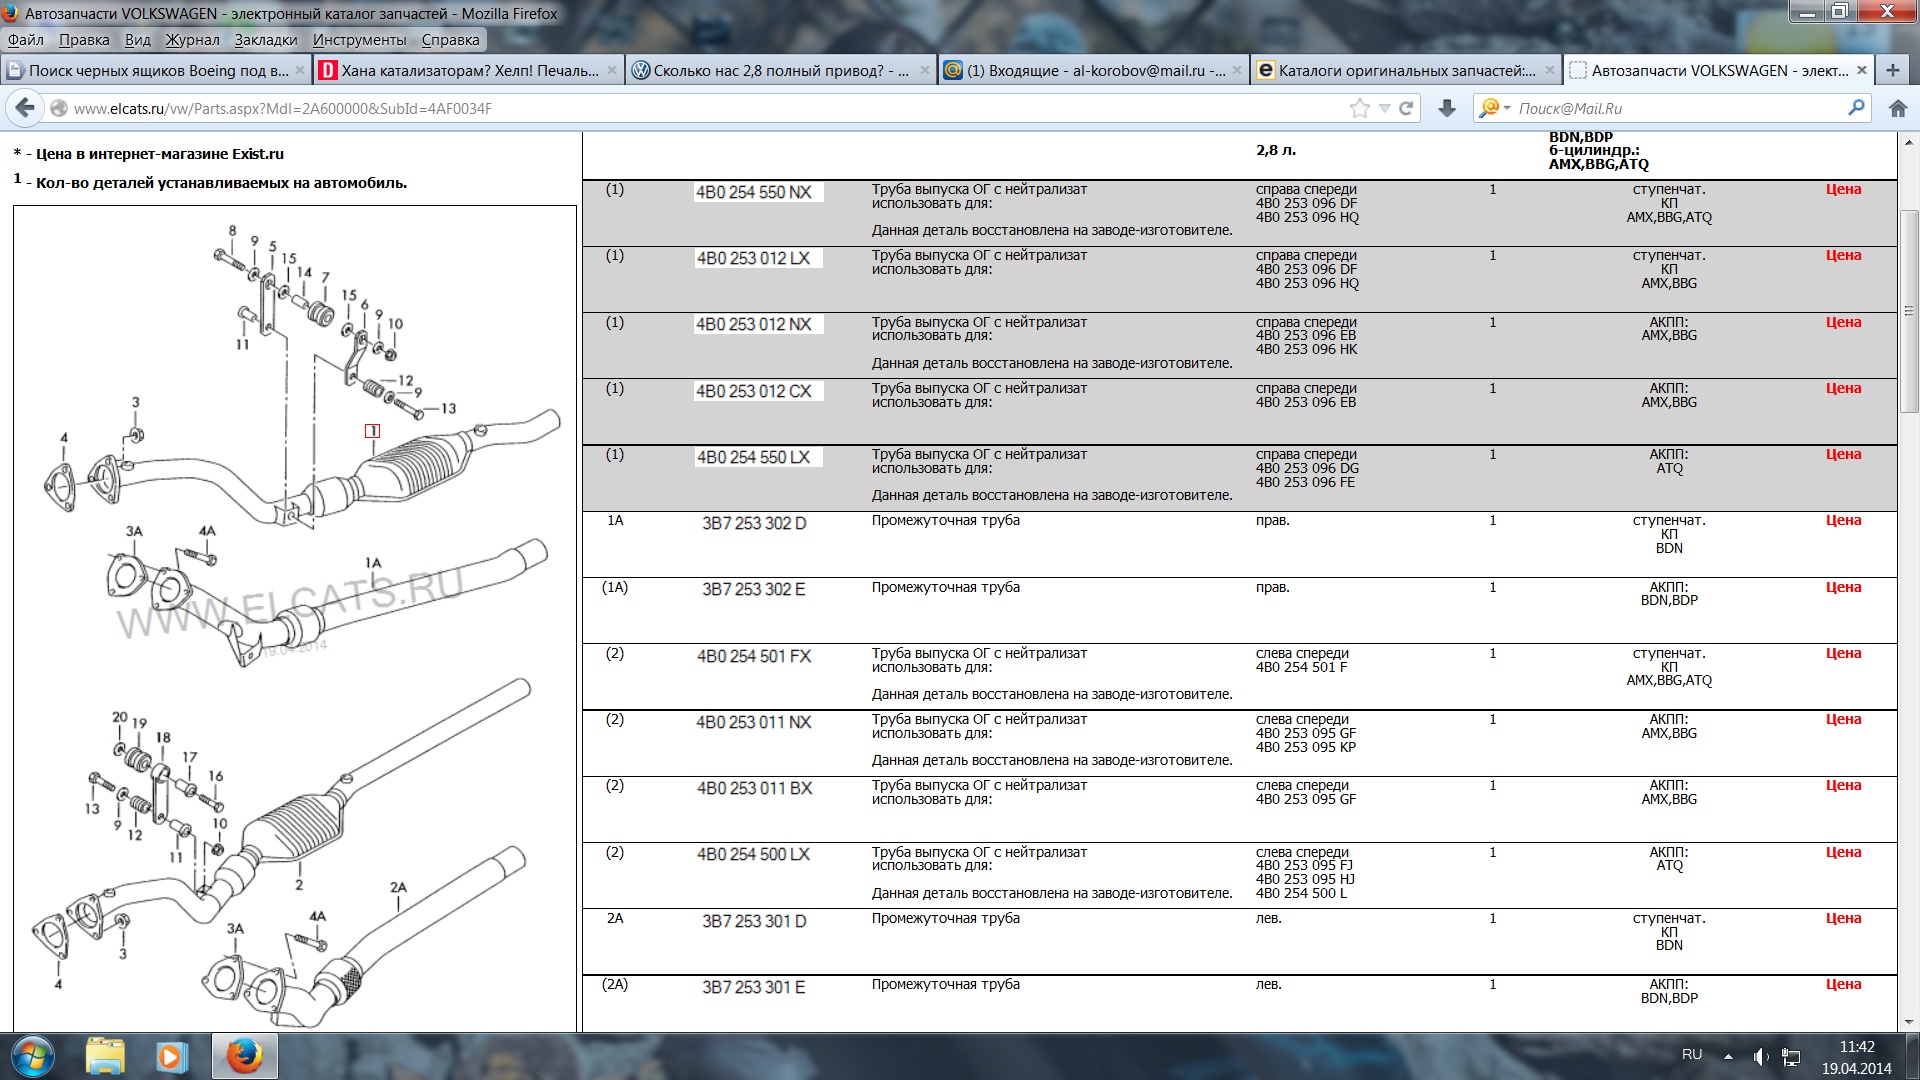Click the RU language indicator

coord(1692,1054)
